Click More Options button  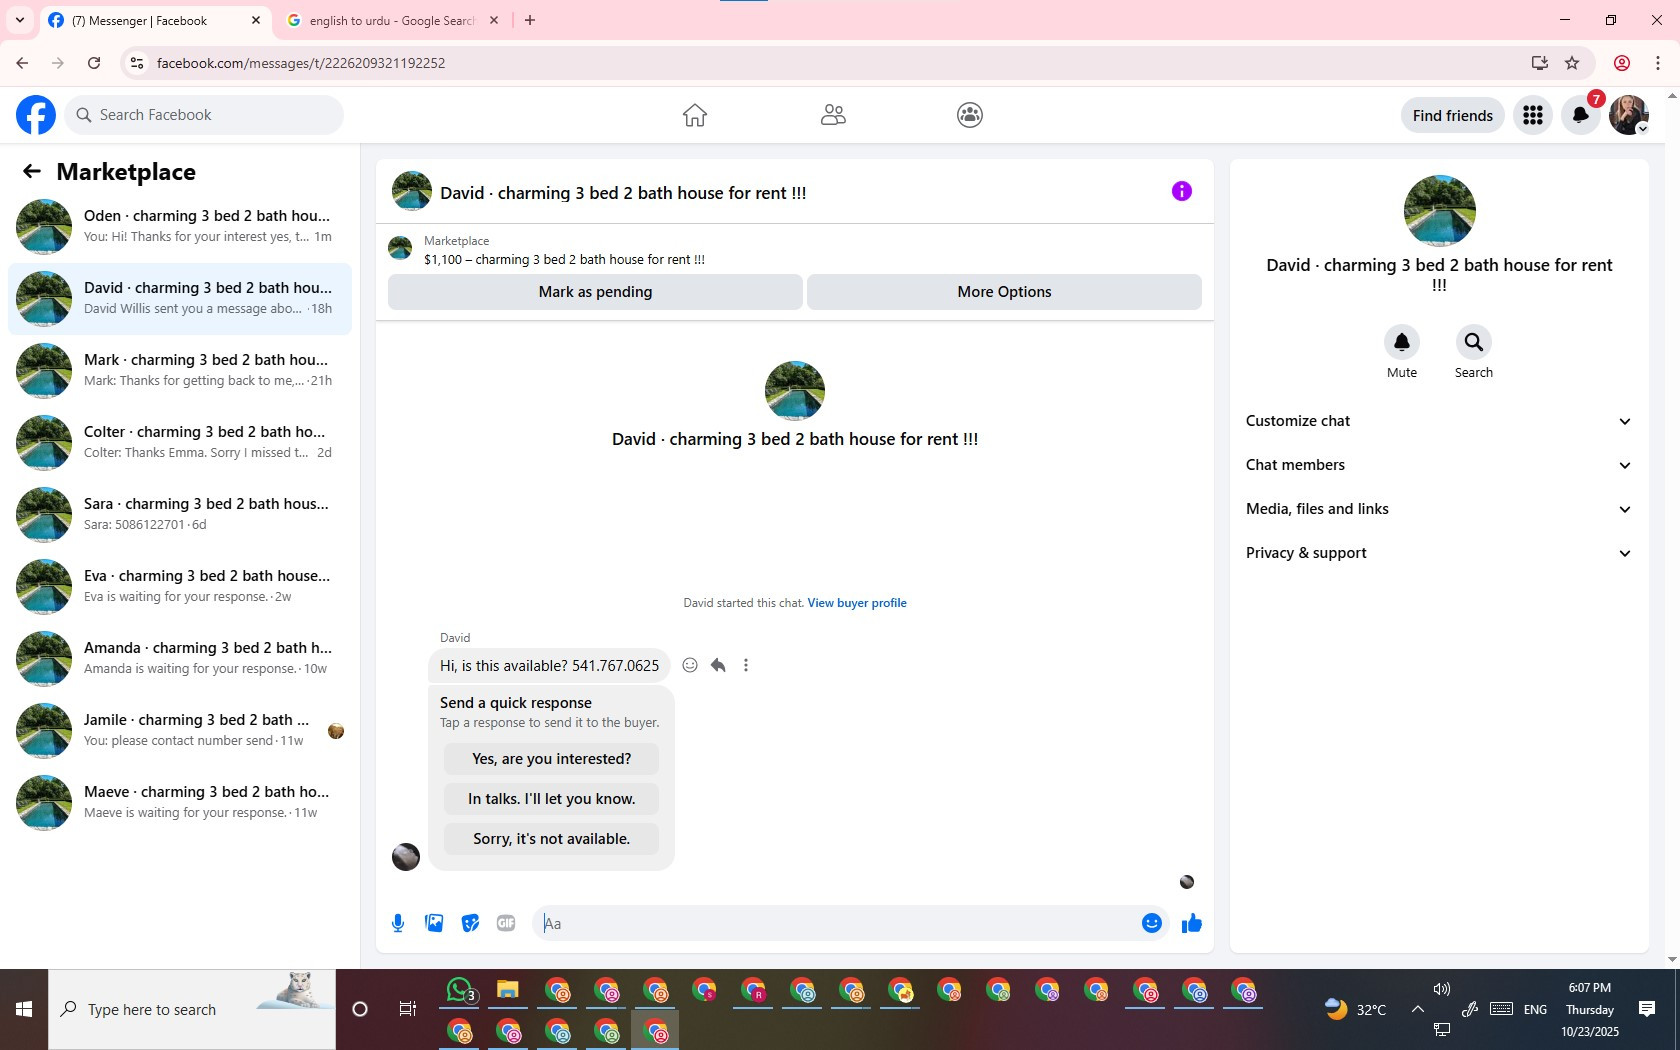click(1004, 292)
